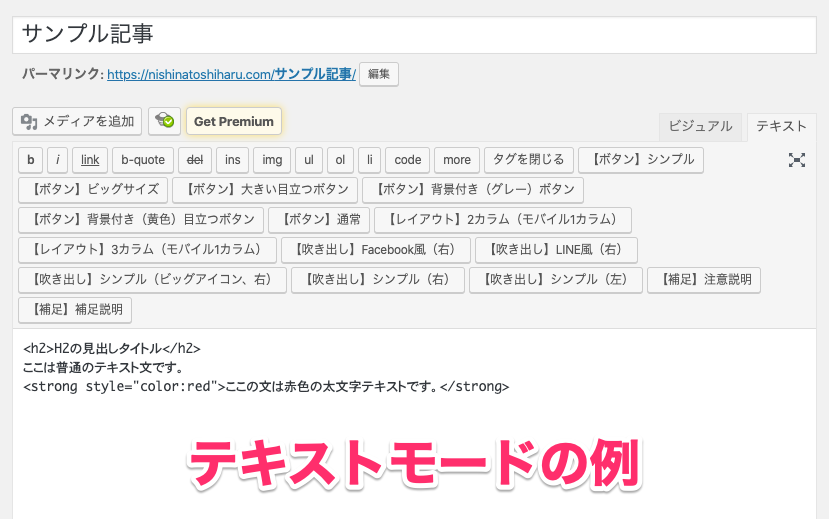
Task: Click the メディアを追加 button
Action: 77,122
